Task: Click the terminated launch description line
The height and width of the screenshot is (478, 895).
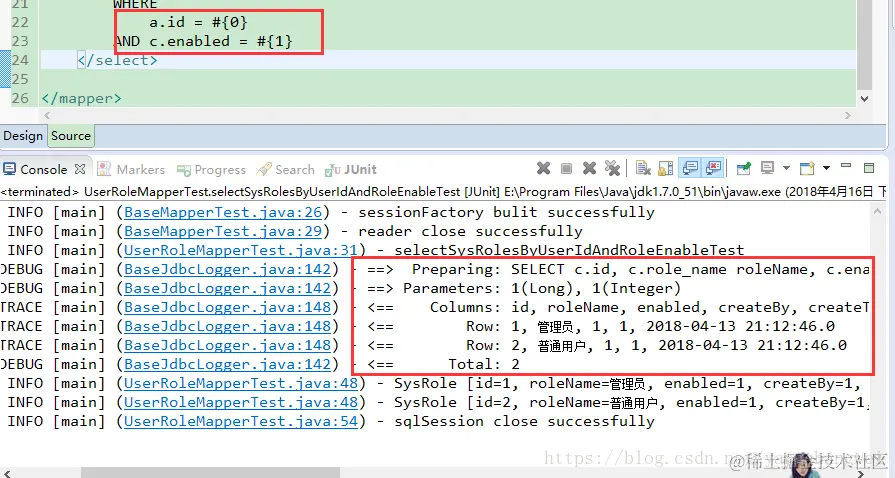Action: point(443,191)
